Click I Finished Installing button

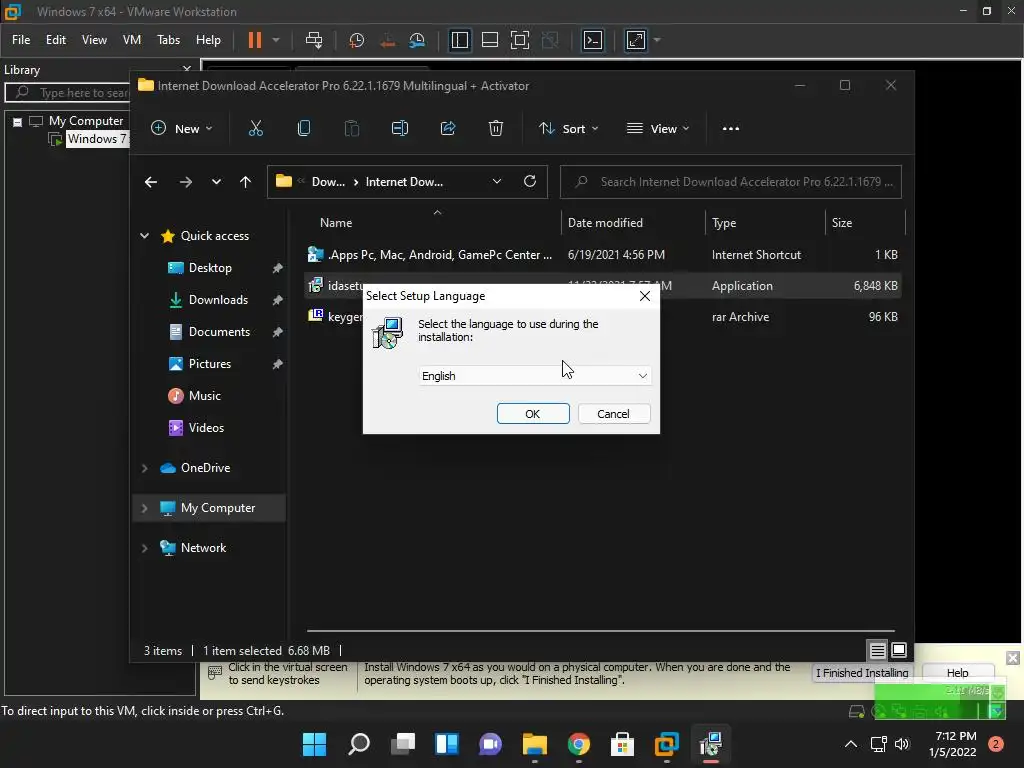point(862,673)
